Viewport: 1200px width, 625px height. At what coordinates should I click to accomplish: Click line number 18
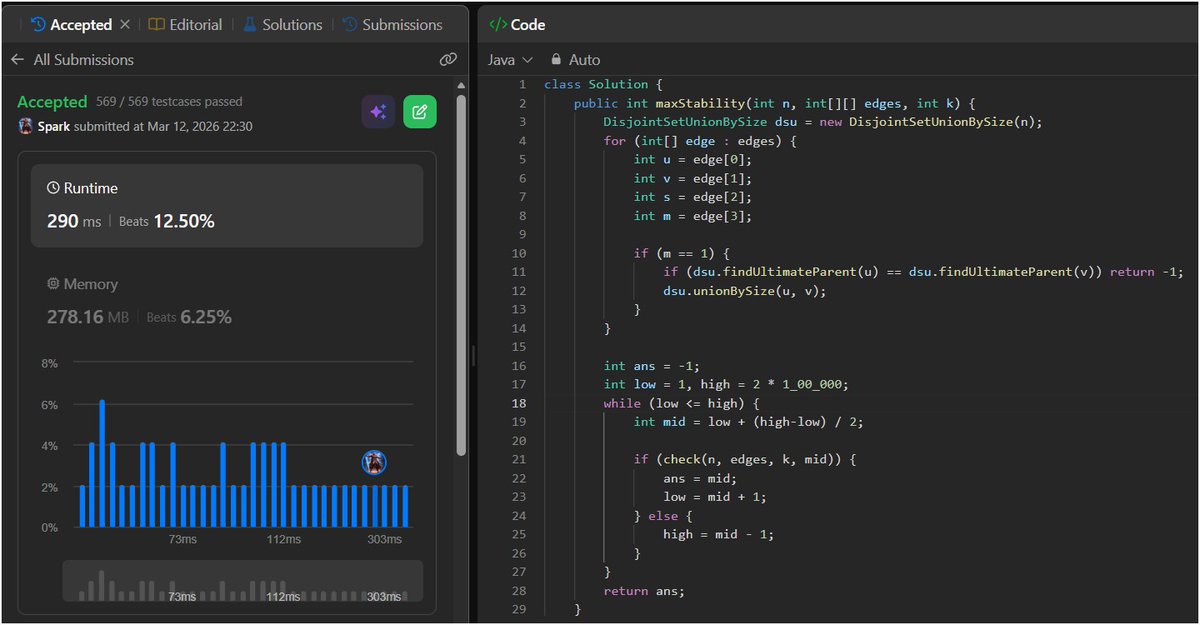tap(519, 403)
